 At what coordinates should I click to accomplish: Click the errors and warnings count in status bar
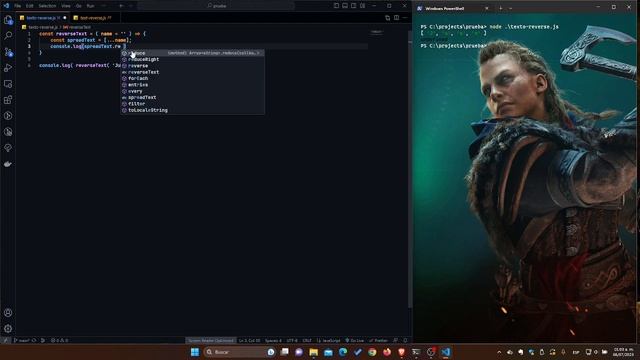click(x=60, y=340)
